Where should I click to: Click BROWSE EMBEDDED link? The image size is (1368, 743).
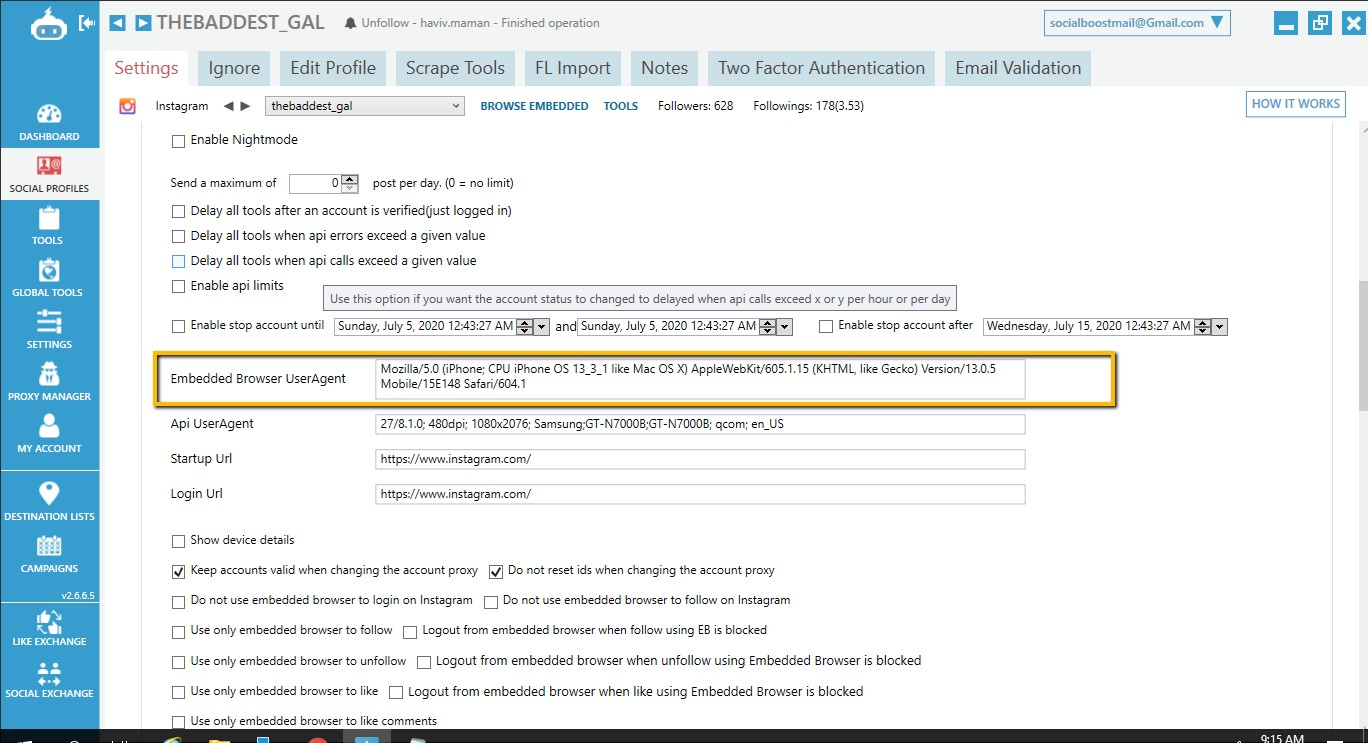tap(534, 106)
